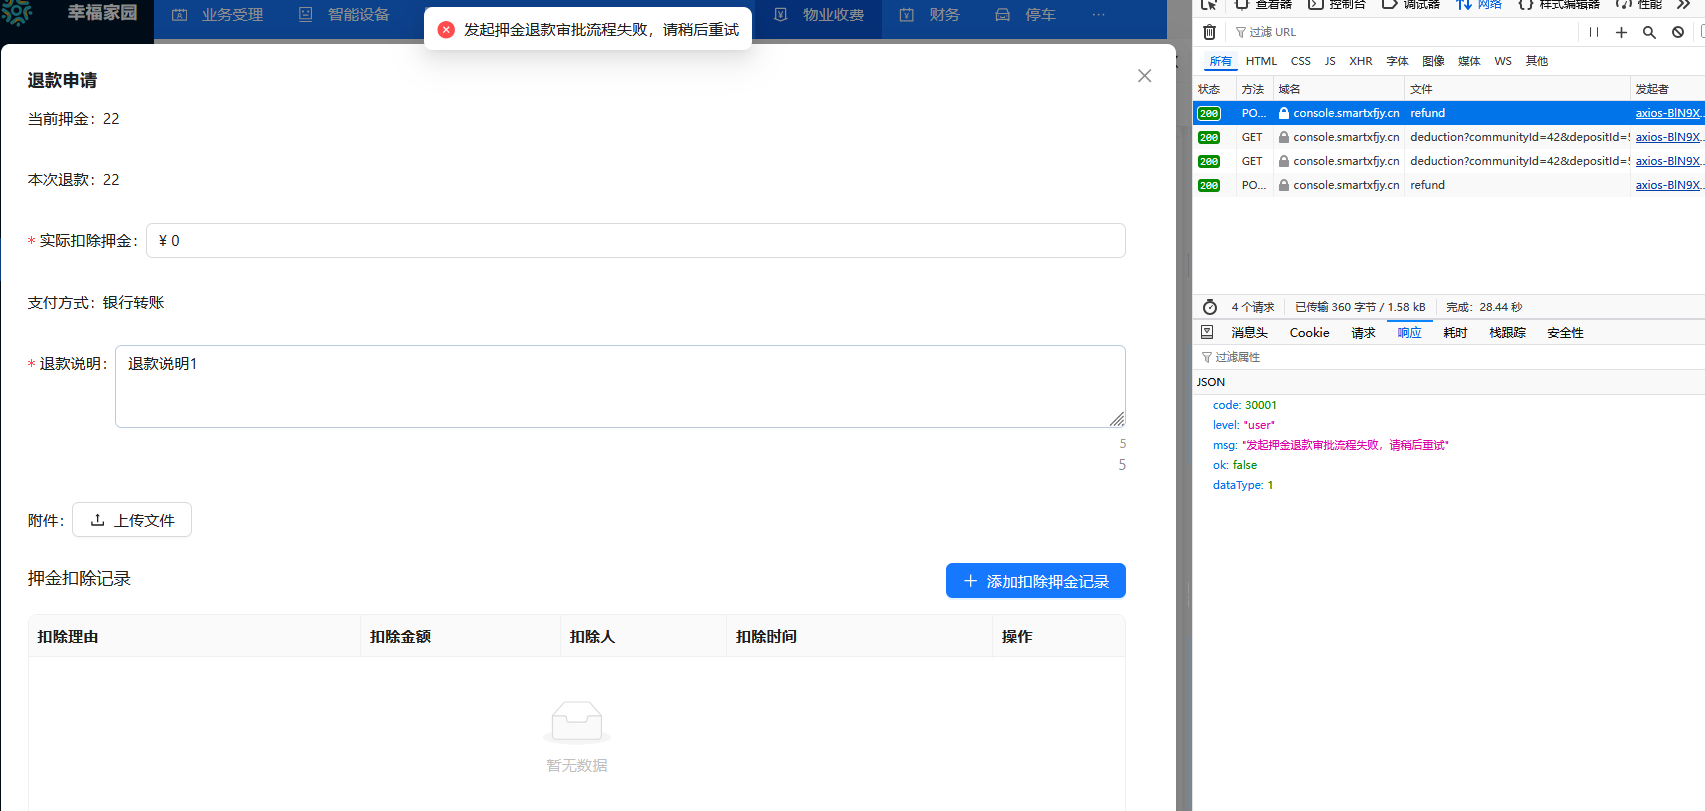Open request blocking circle-slash icon
The height and width of the screenshot is (811, 1705).
1678,32
